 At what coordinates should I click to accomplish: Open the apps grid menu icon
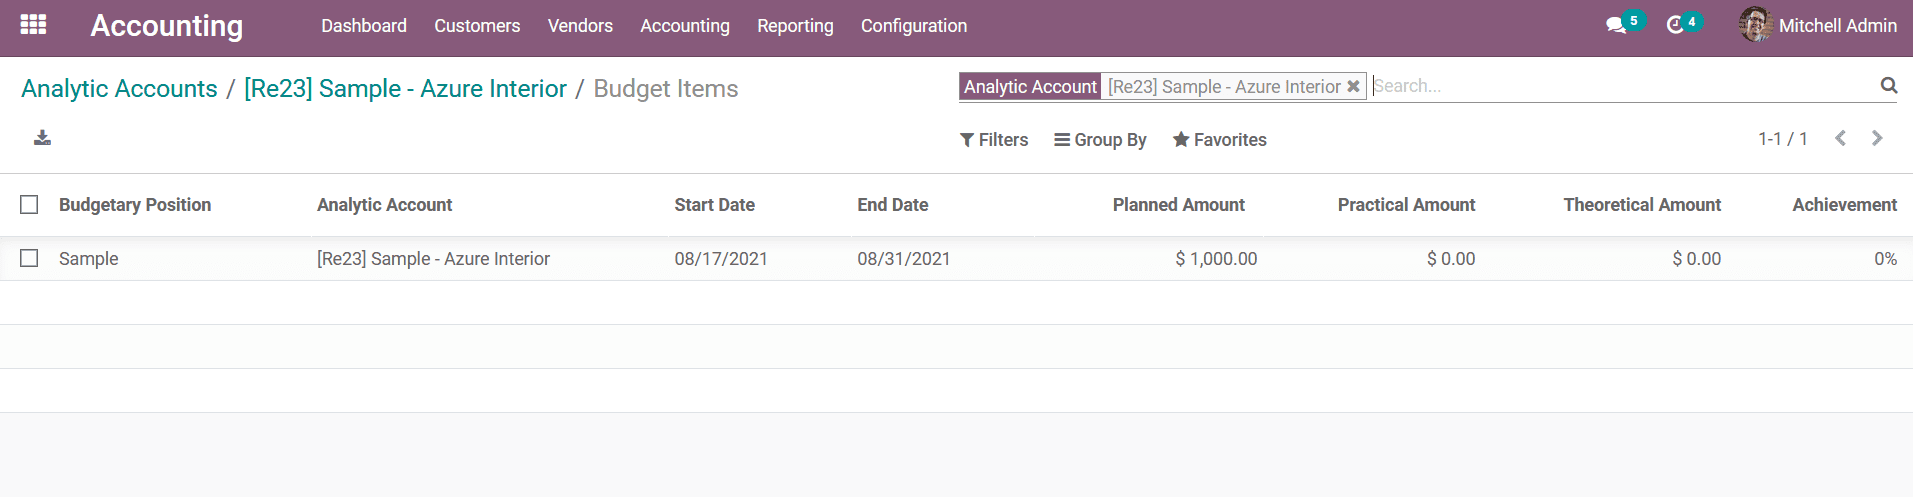[x=33, y=25]
